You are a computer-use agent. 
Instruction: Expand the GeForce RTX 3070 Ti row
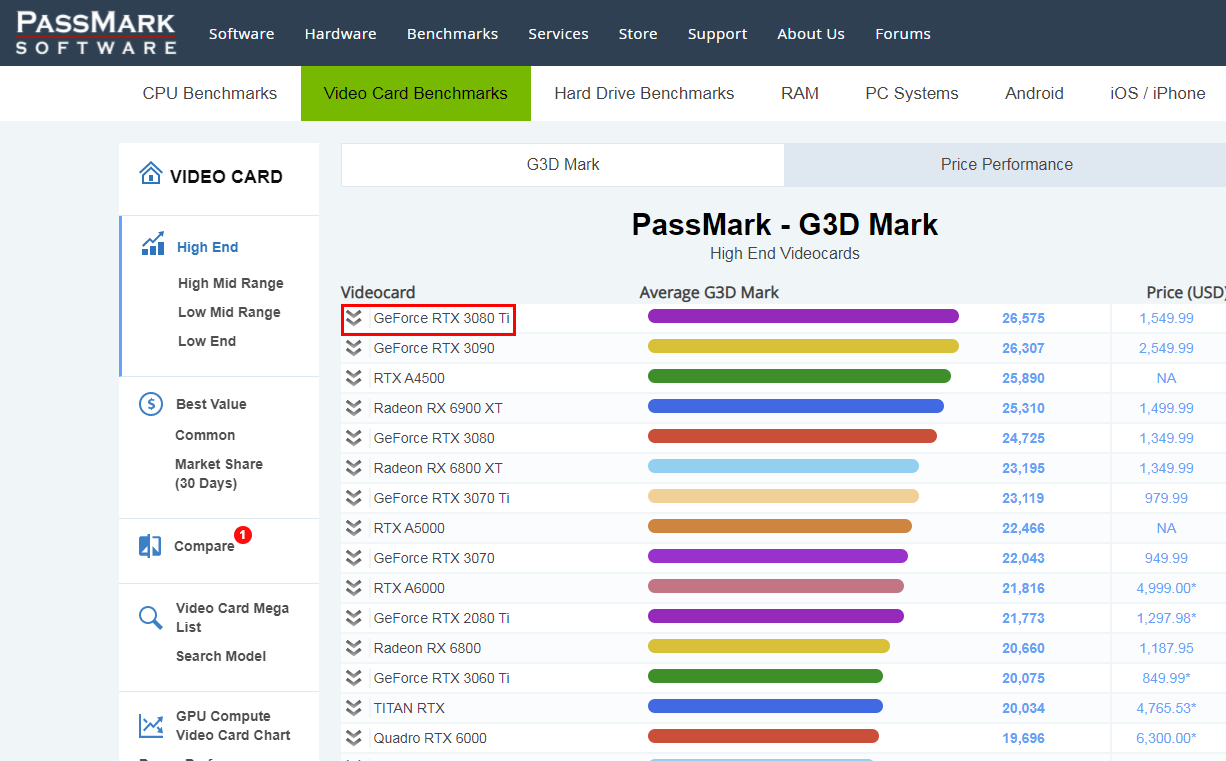(353, 498)
